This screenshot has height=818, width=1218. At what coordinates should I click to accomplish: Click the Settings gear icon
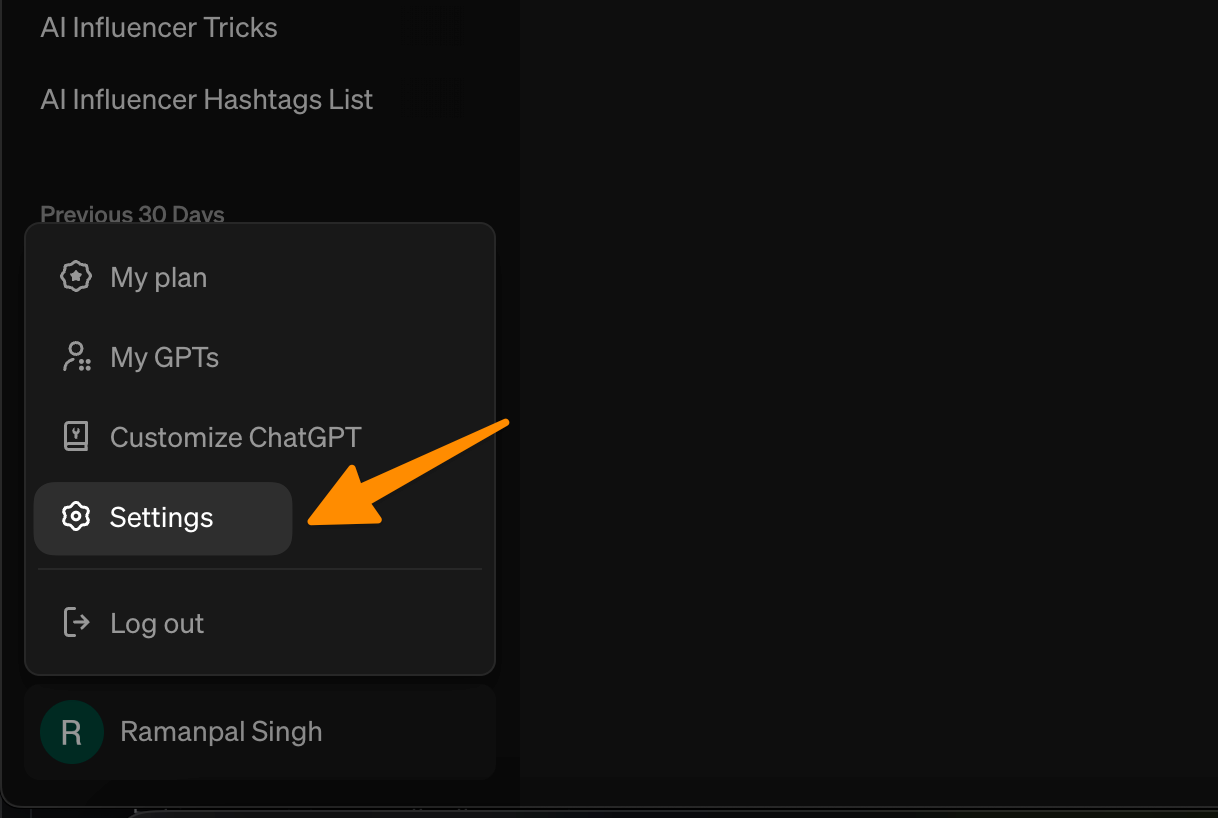tap(76, 517)
